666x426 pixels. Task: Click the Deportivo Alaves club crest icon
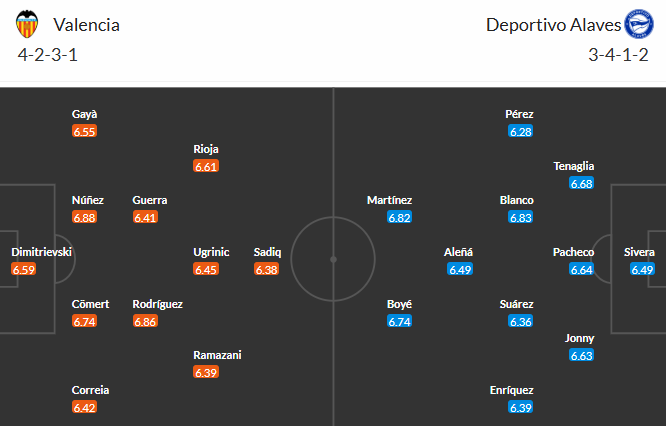coord(636,24)
